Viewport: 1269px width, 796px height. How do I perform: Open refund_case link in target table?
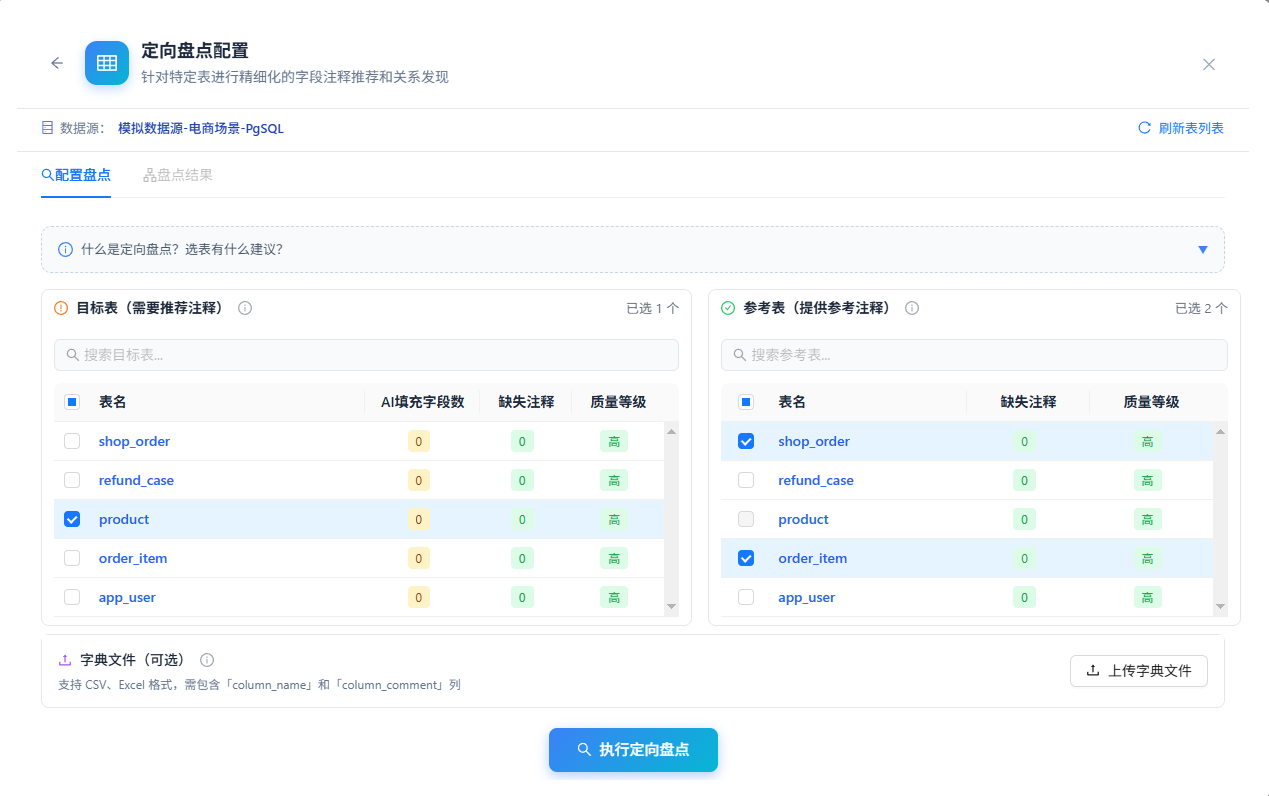click(136, 480)
